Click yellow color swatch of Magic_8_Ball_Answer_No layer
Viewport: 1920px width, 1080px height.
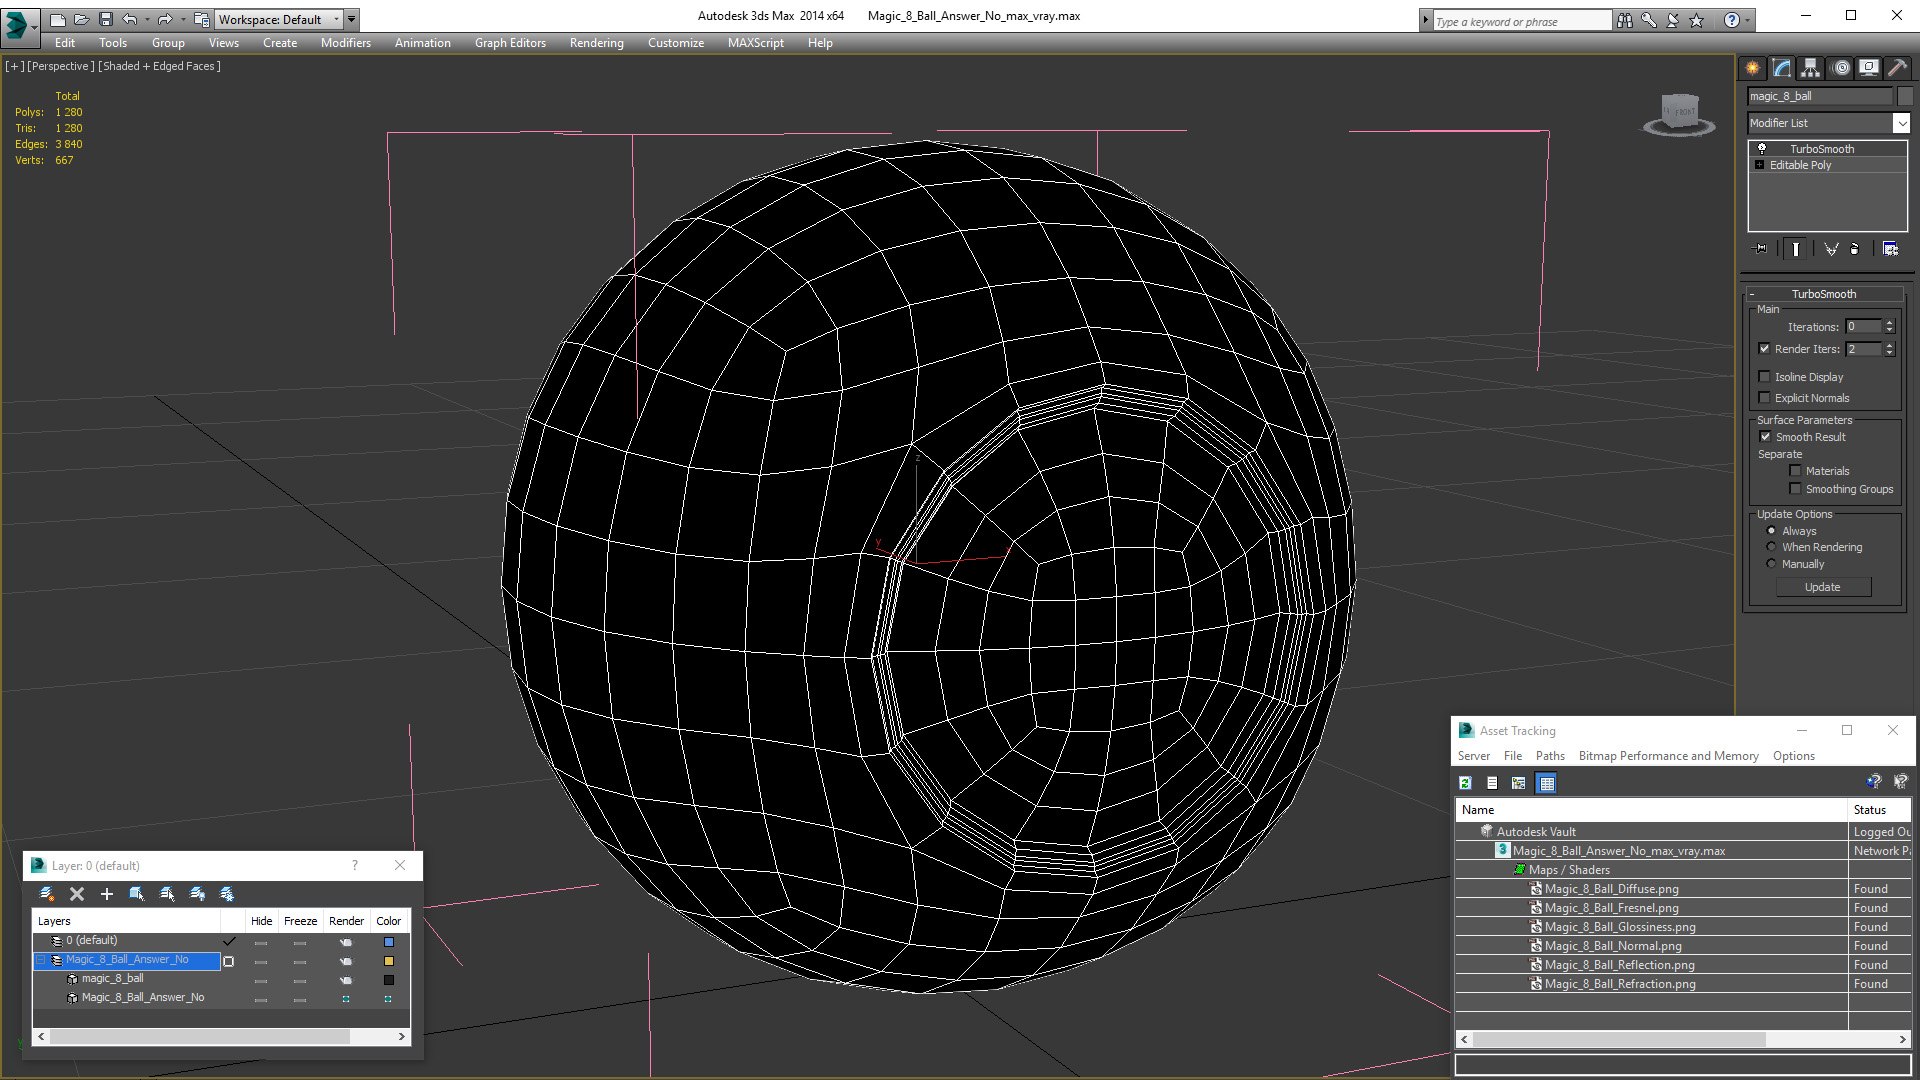pyautogui.click(x=389, y=961)
